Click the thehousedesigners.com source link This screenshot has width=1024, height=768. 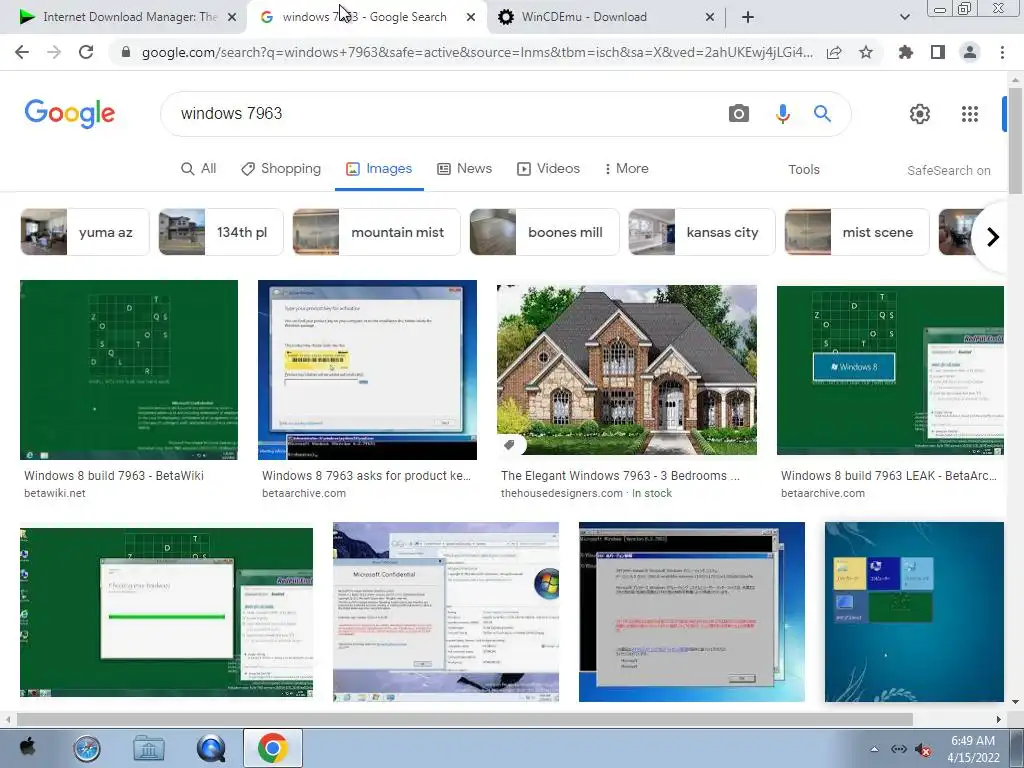562,493
